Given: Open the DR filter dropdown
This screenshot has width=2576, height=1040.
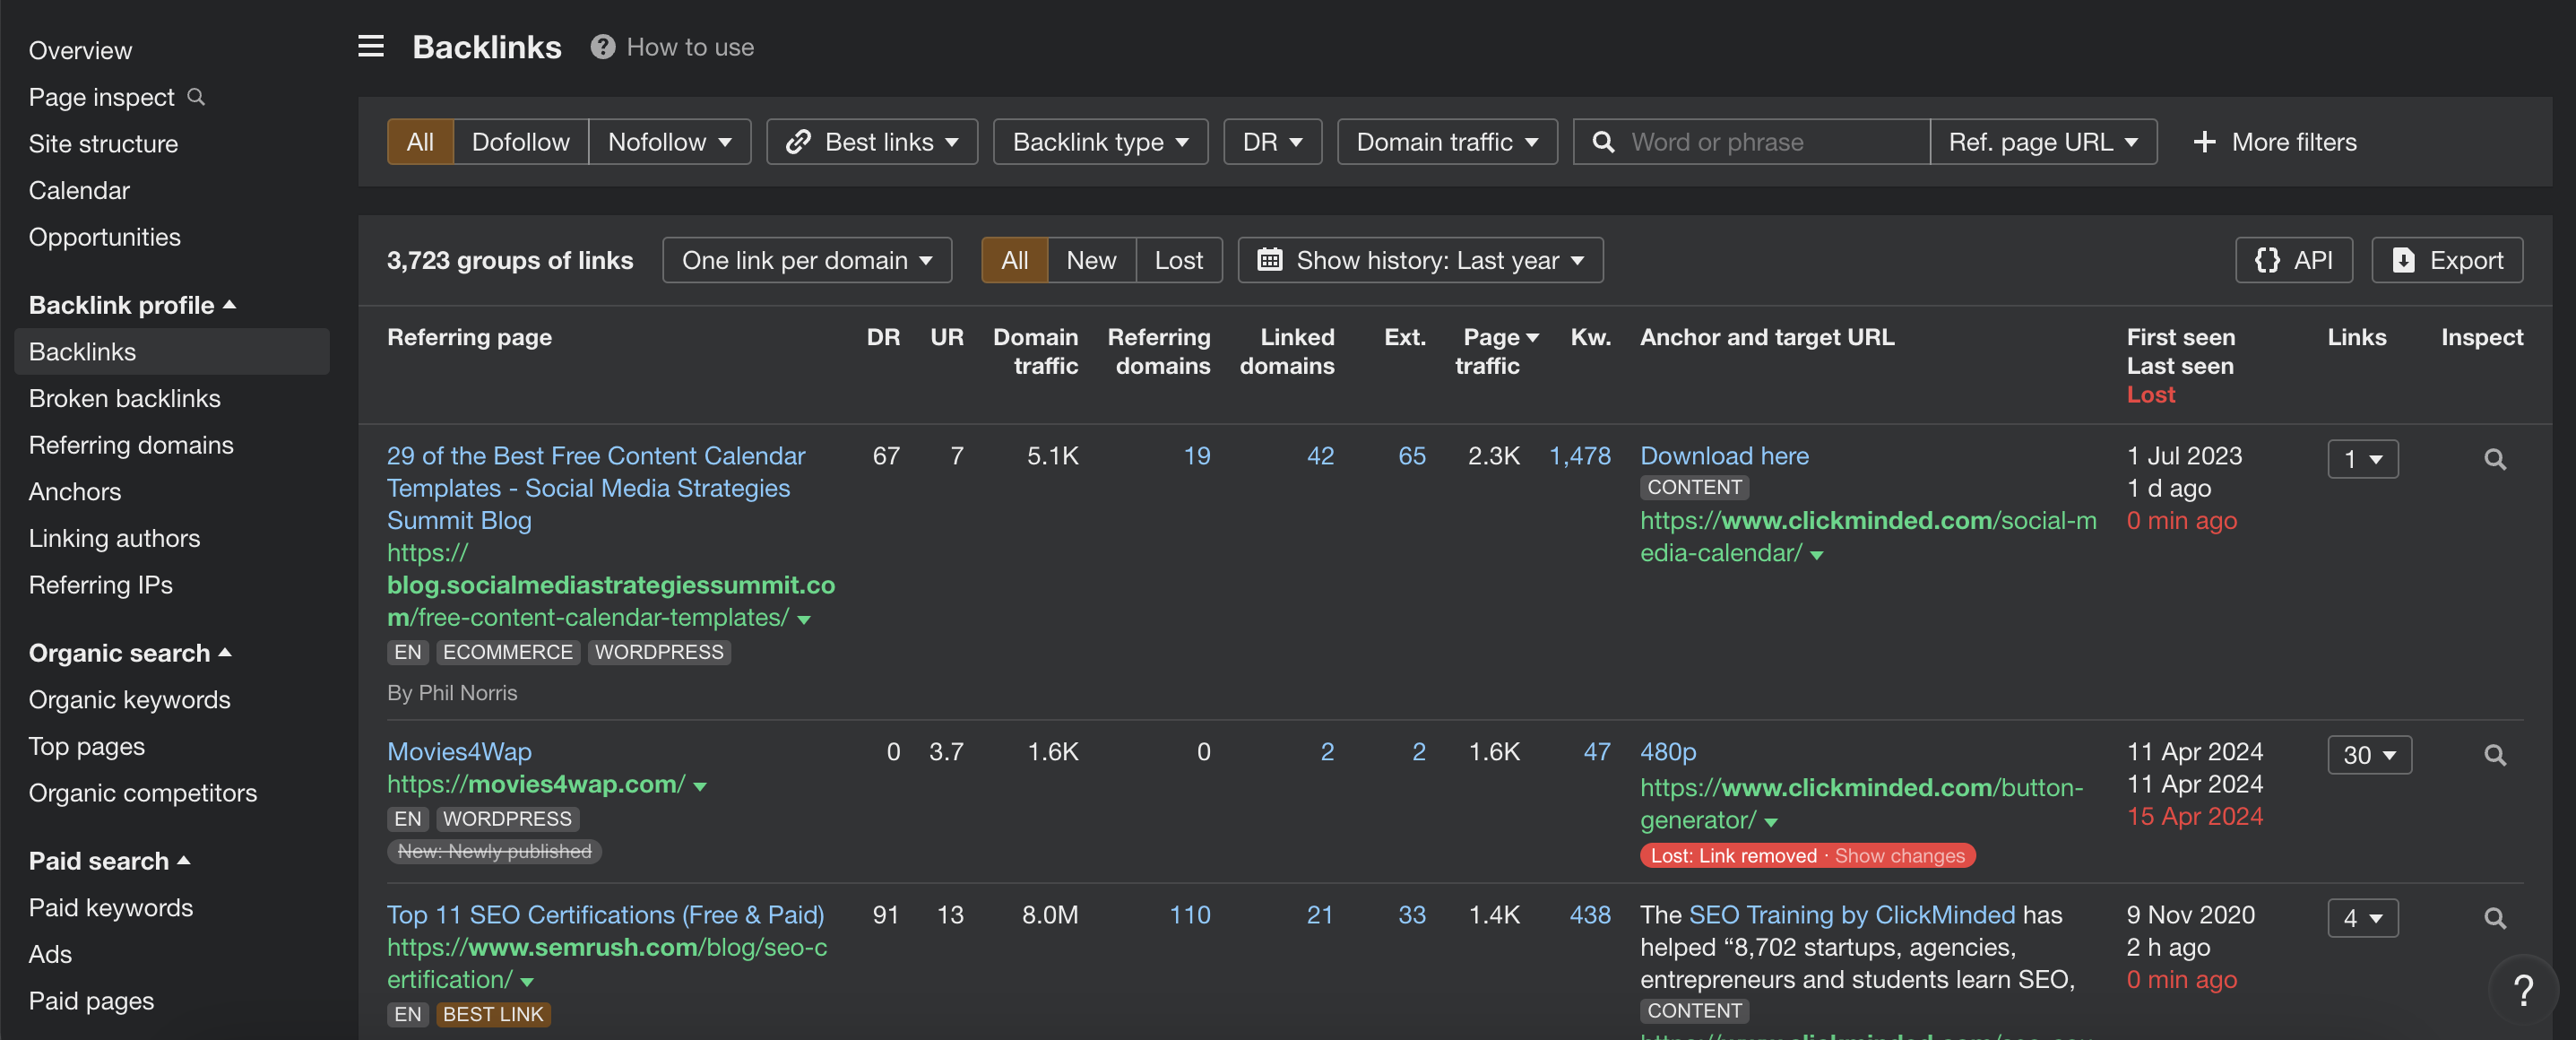Looking at the screenshot, I should coord(1271,141).
